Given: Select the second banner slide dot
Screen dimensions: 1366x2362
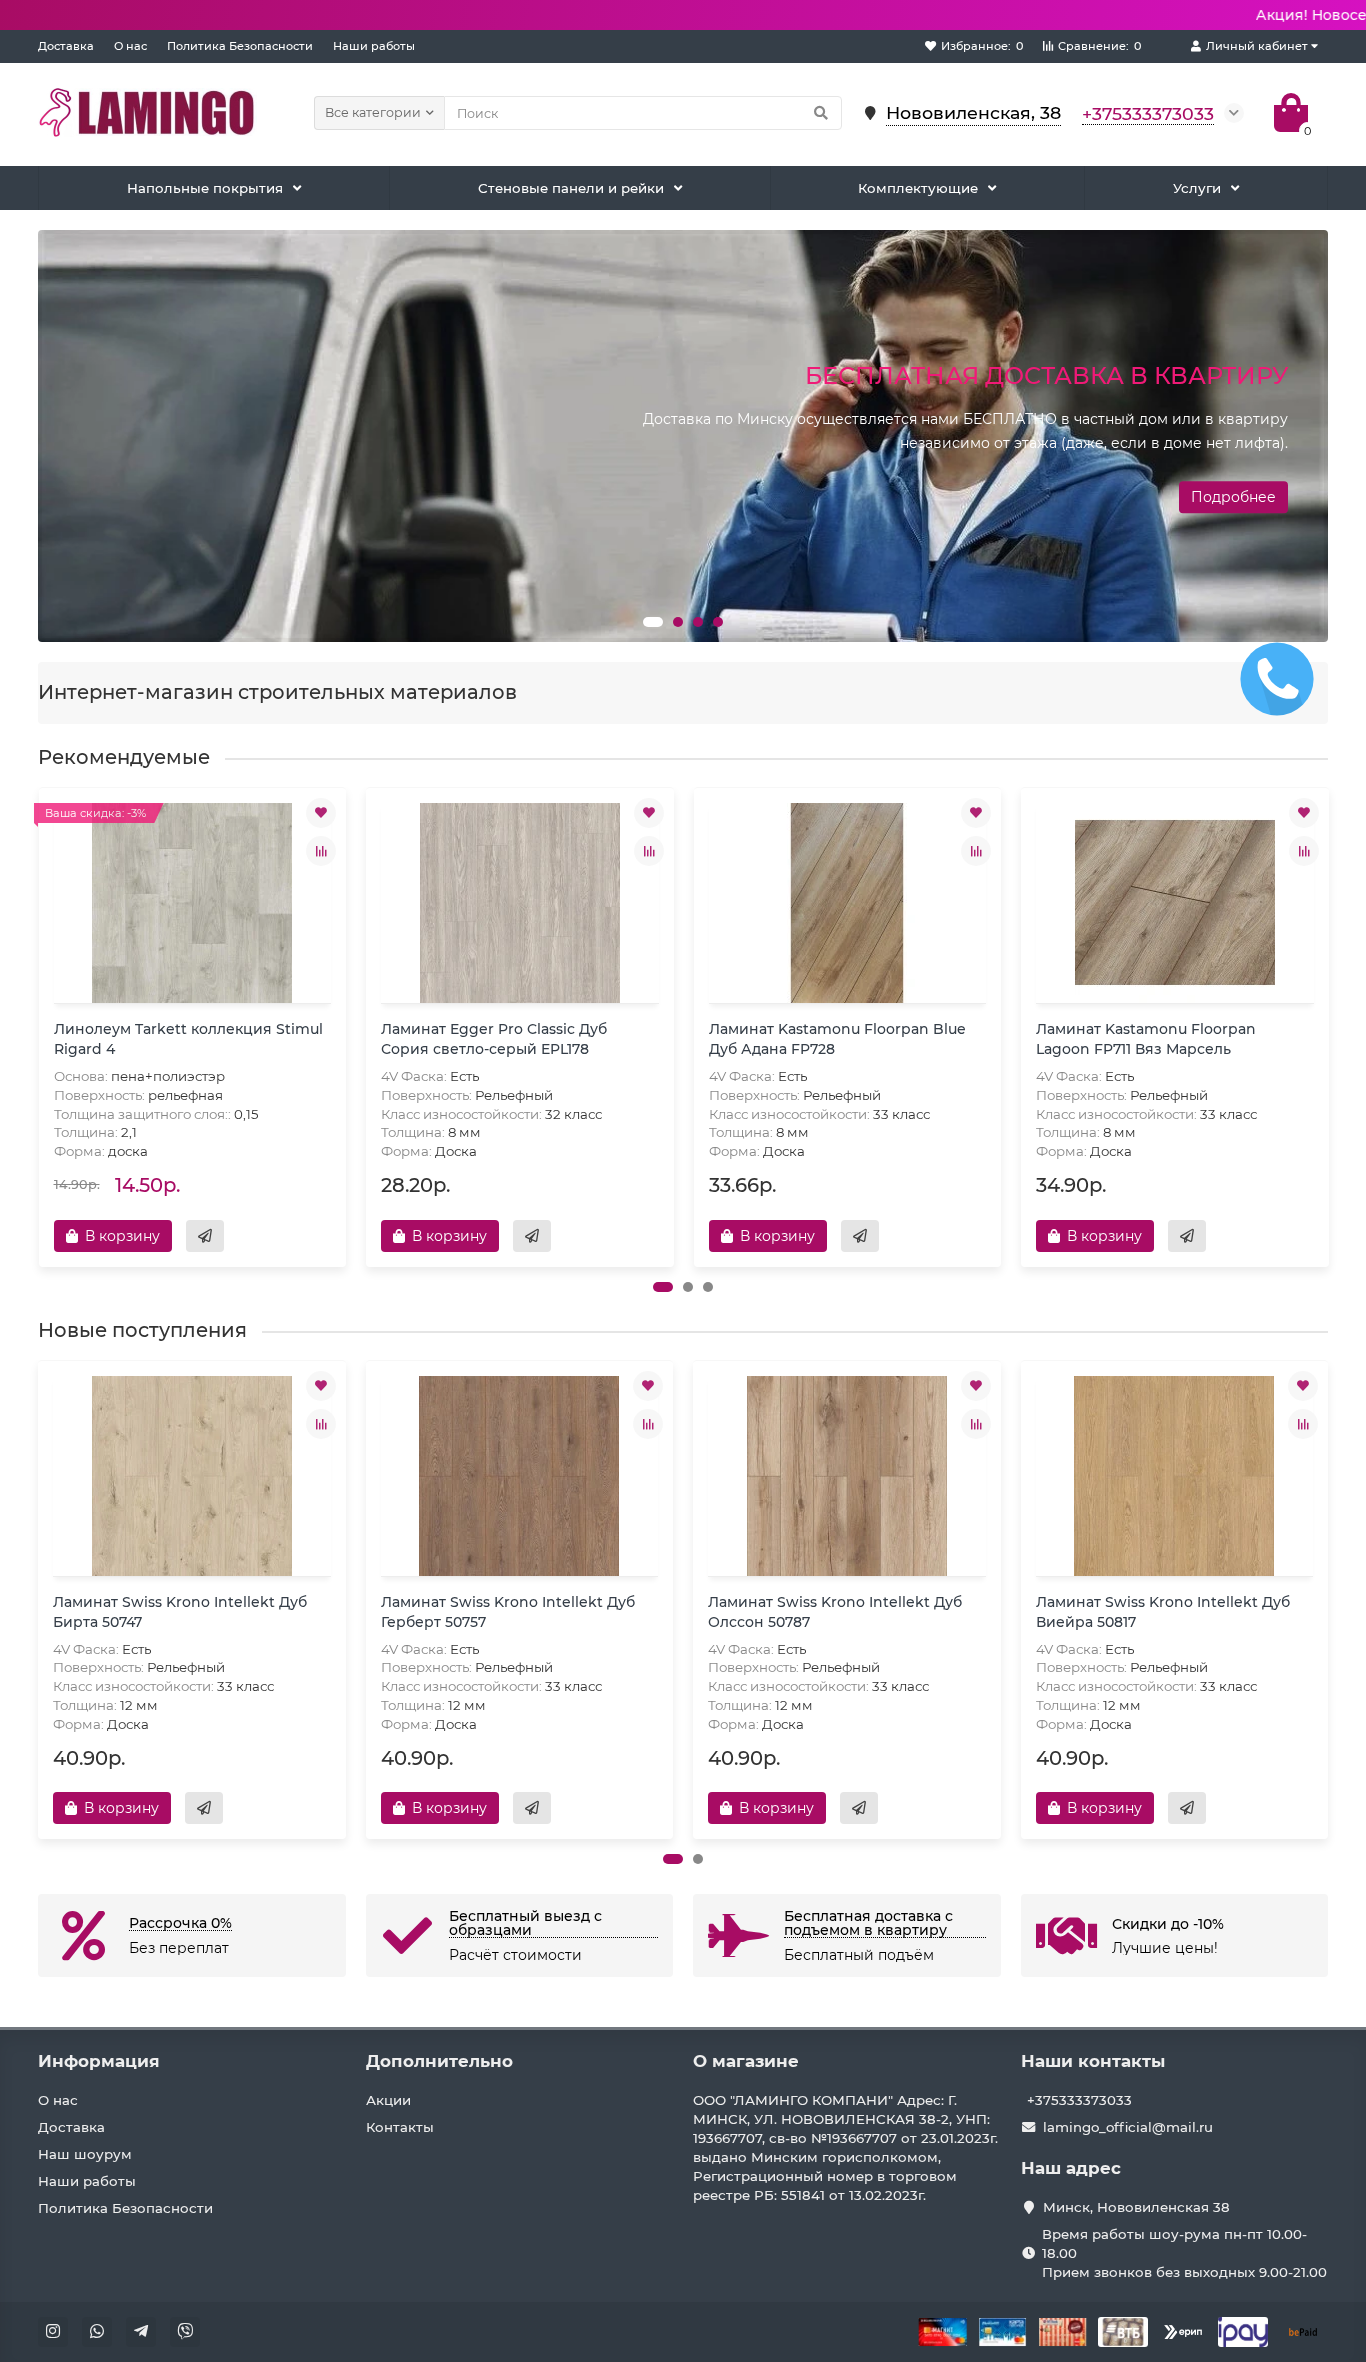Looking at the screenshot, I should 678,622.
